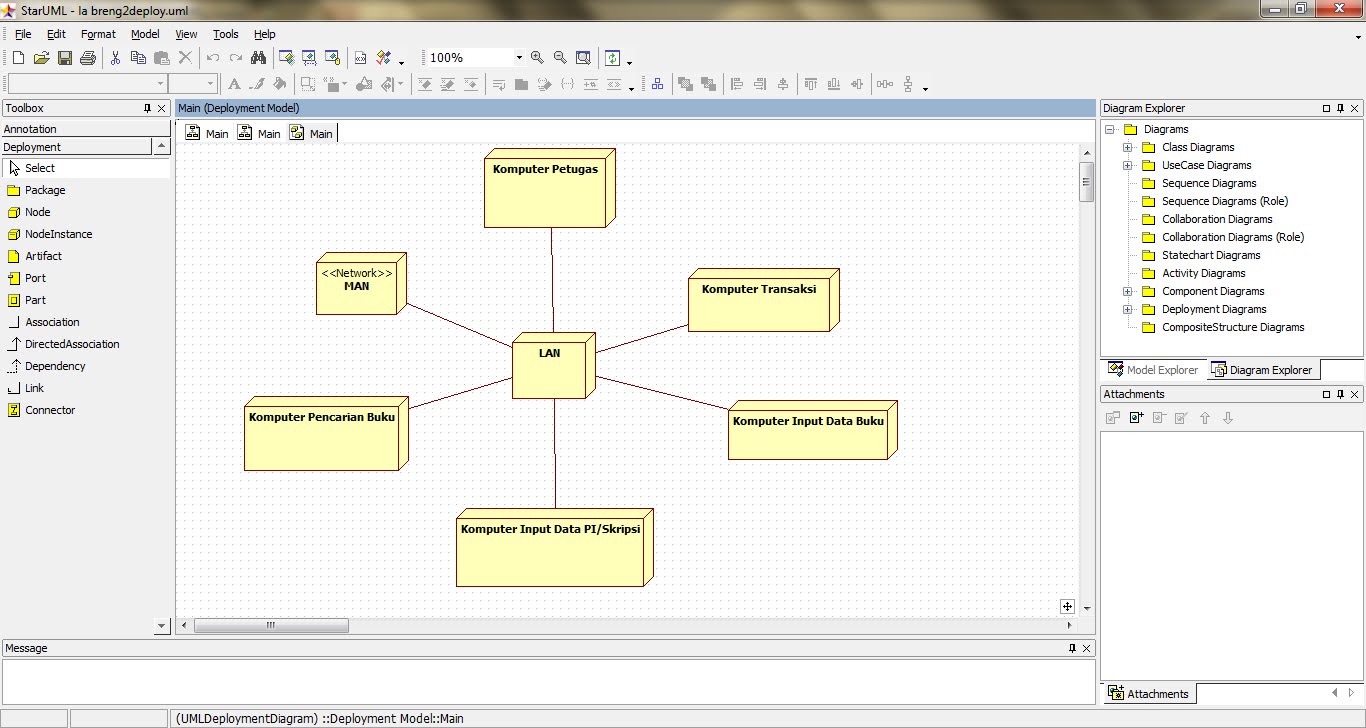Open the View menu
This screenshot has width=1366, height=728.
[186, 34]
